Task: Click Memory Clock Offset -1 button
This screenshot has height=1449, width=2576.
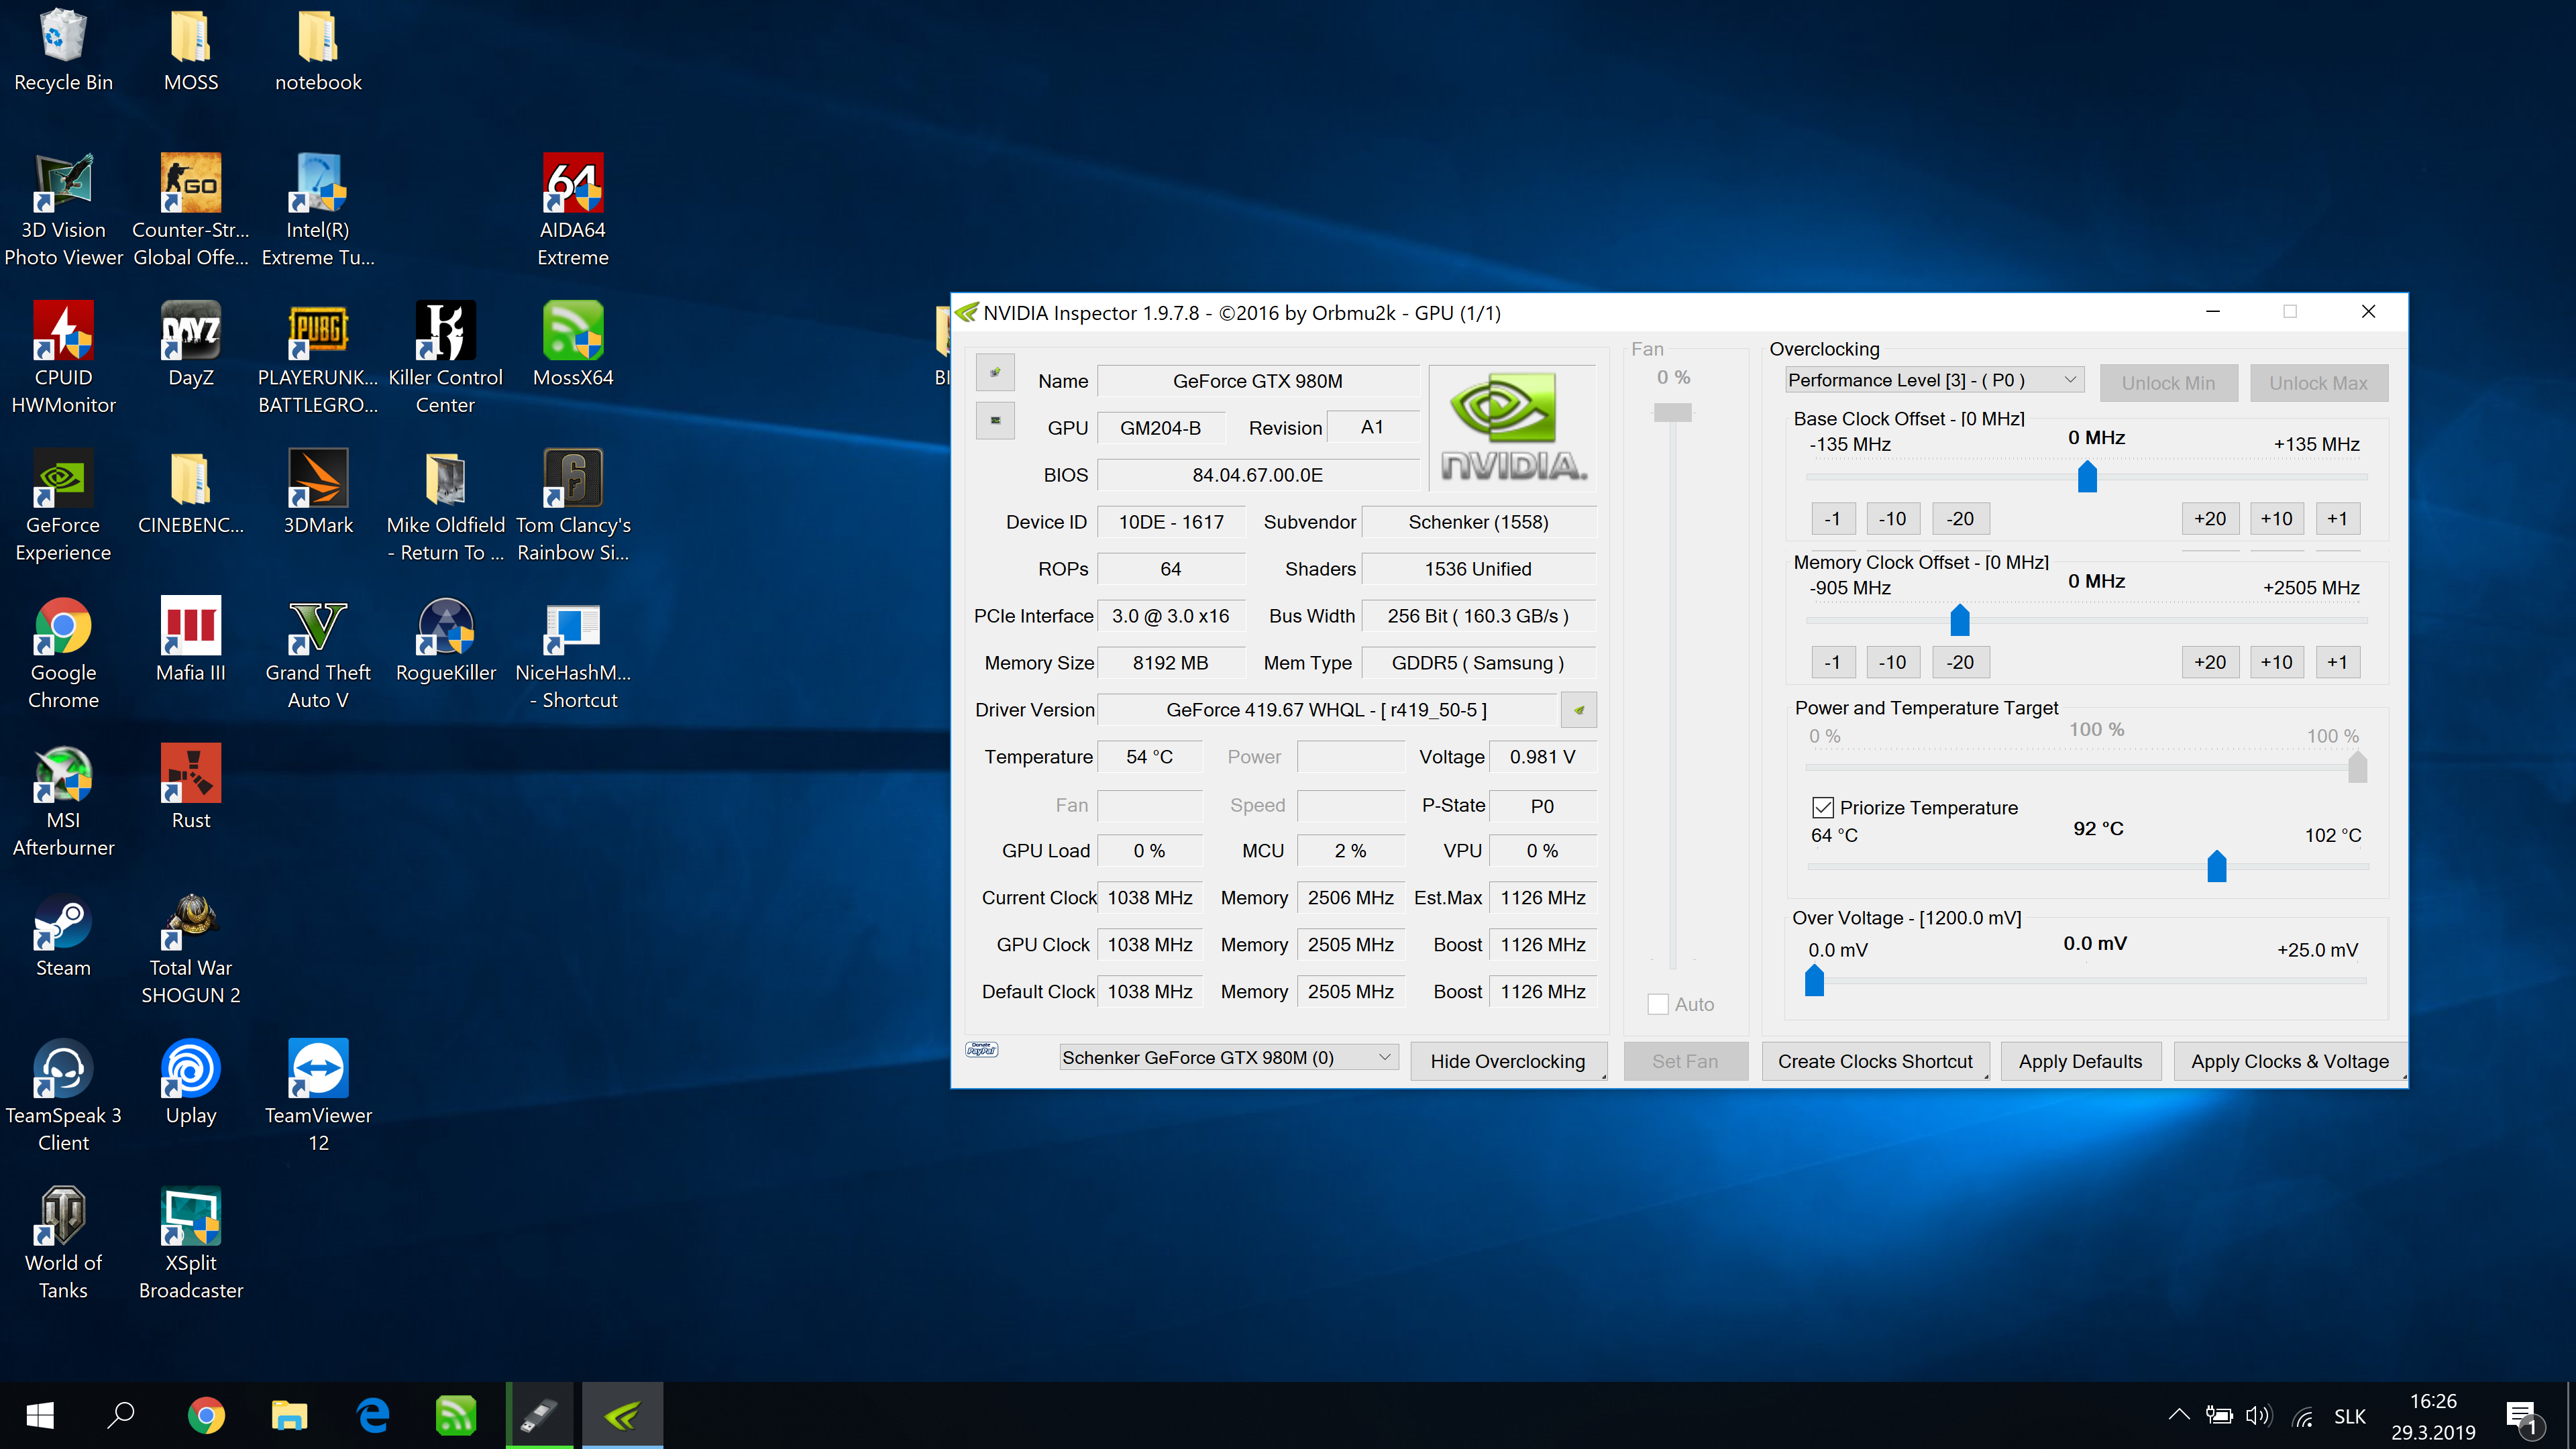Action: 1832,661
